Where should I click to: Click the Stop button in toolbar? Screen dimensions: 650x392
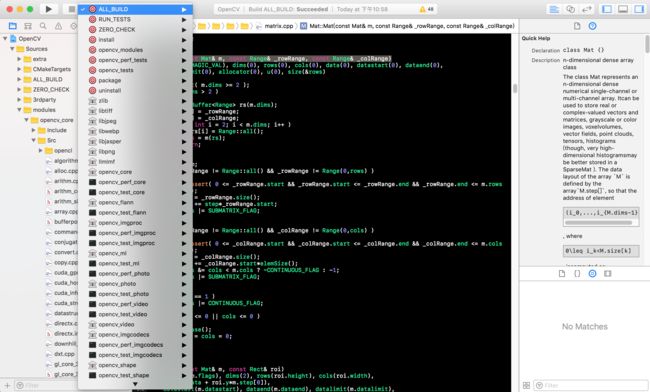click(71, 9)
